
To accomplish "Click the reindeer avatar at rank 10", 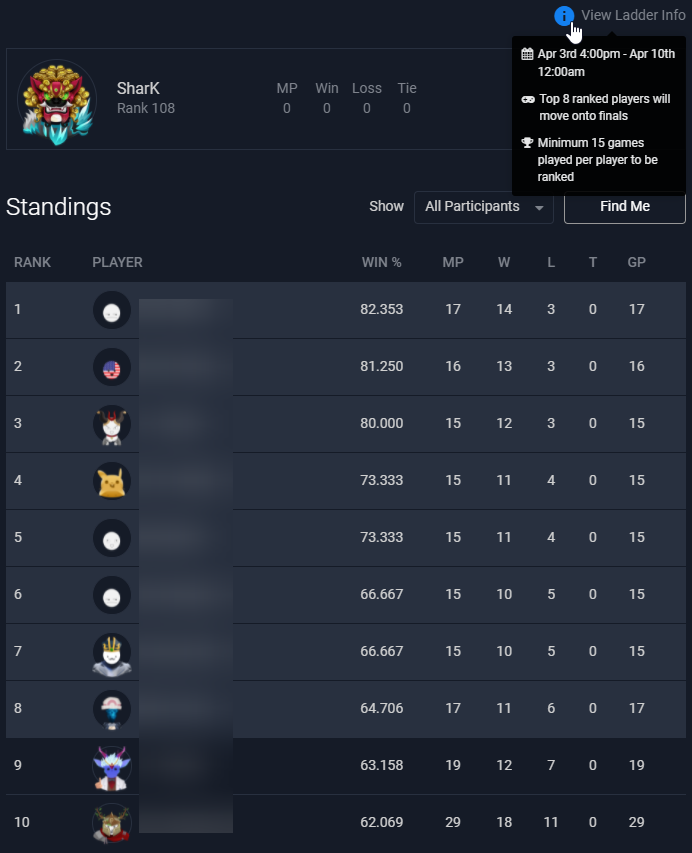I will [x=112, y=824].
